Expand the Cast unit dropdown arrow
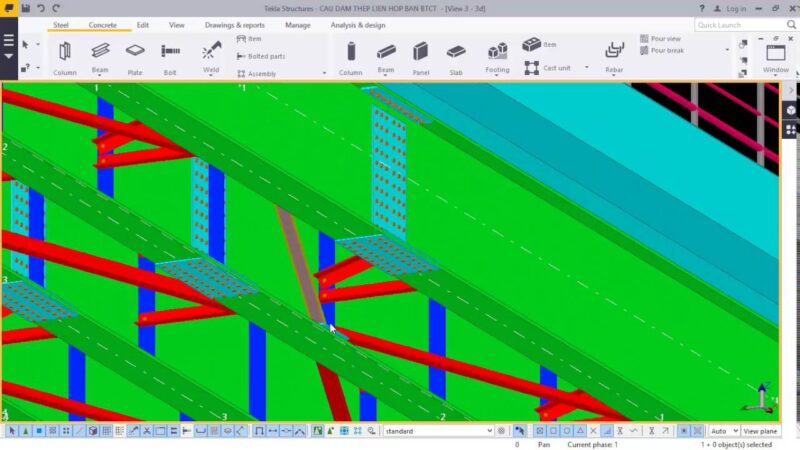This screenshot has width=800, height=450. point(587,67)
